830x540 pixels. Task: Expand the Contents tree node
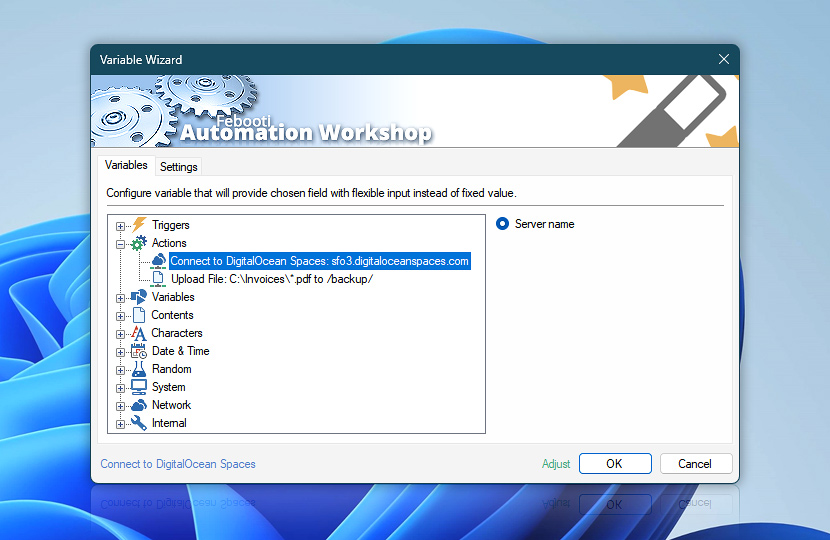pos(120,316)
